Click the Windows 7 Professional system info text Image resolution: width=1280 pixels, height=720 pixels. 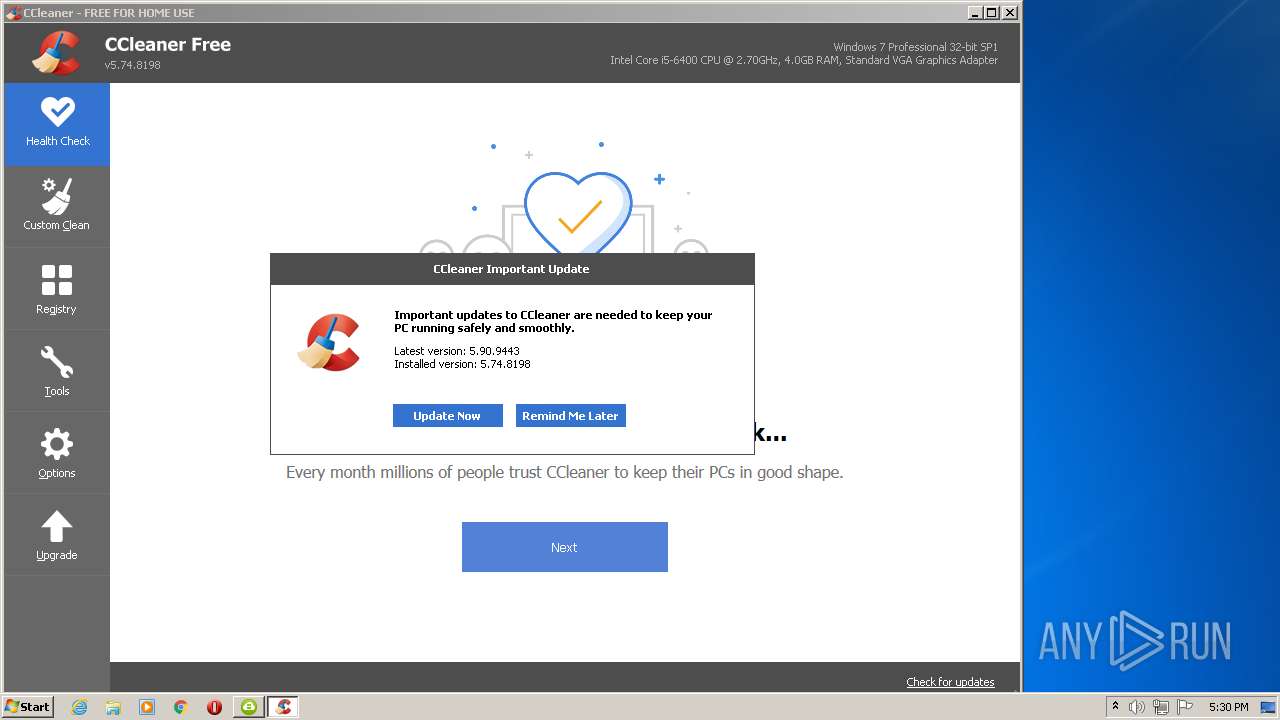(915, 47)
